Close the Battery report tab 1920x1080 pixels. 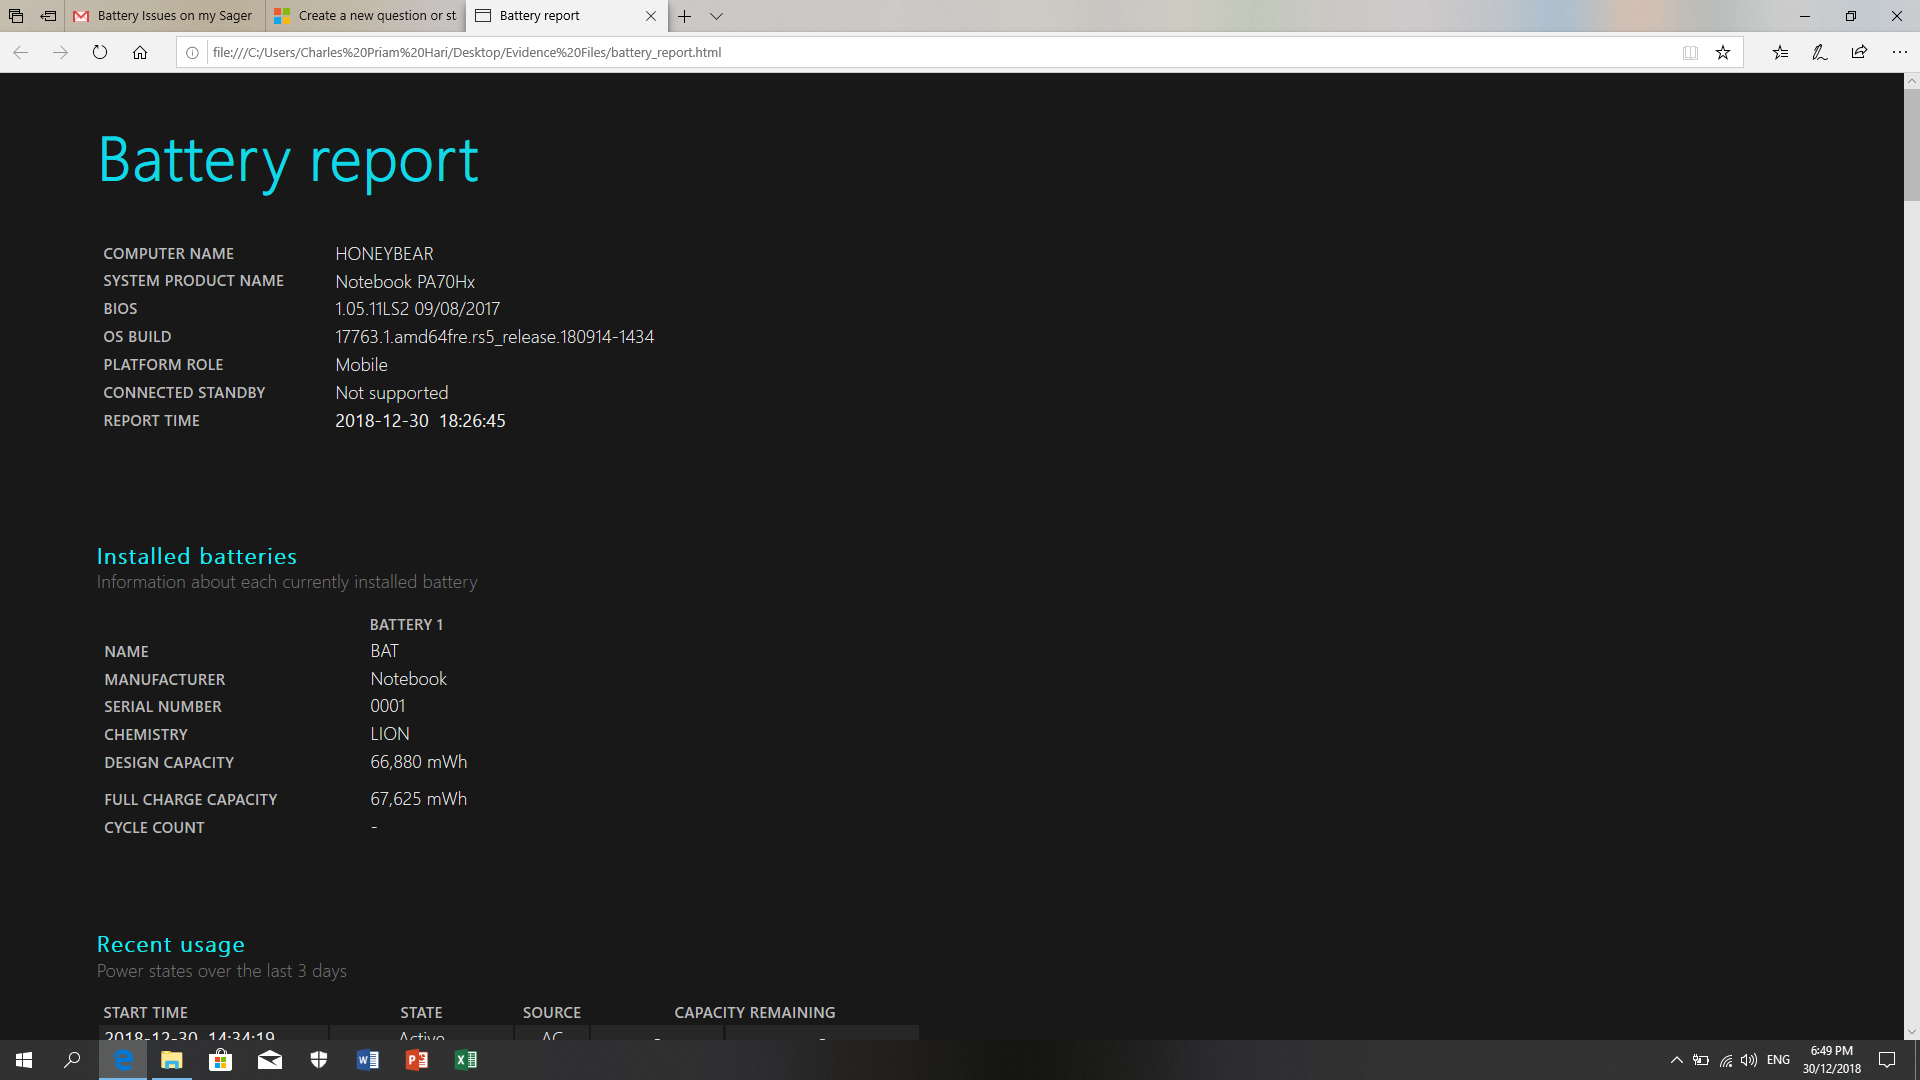651,16
